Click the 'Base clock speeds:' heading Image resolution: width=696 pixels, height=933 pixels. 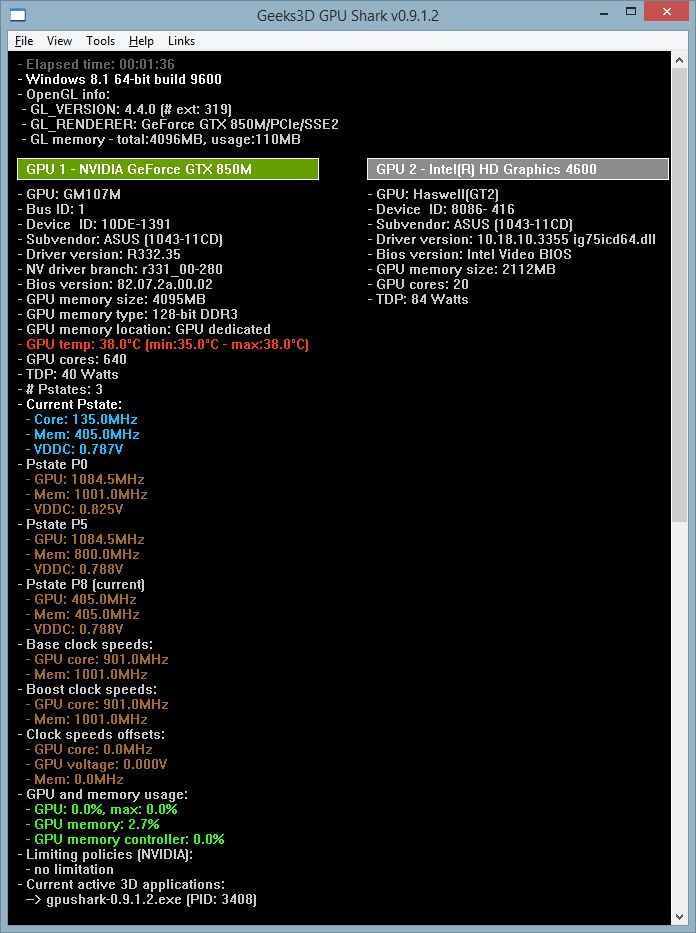pyautogui.click(x=85, y=644)
